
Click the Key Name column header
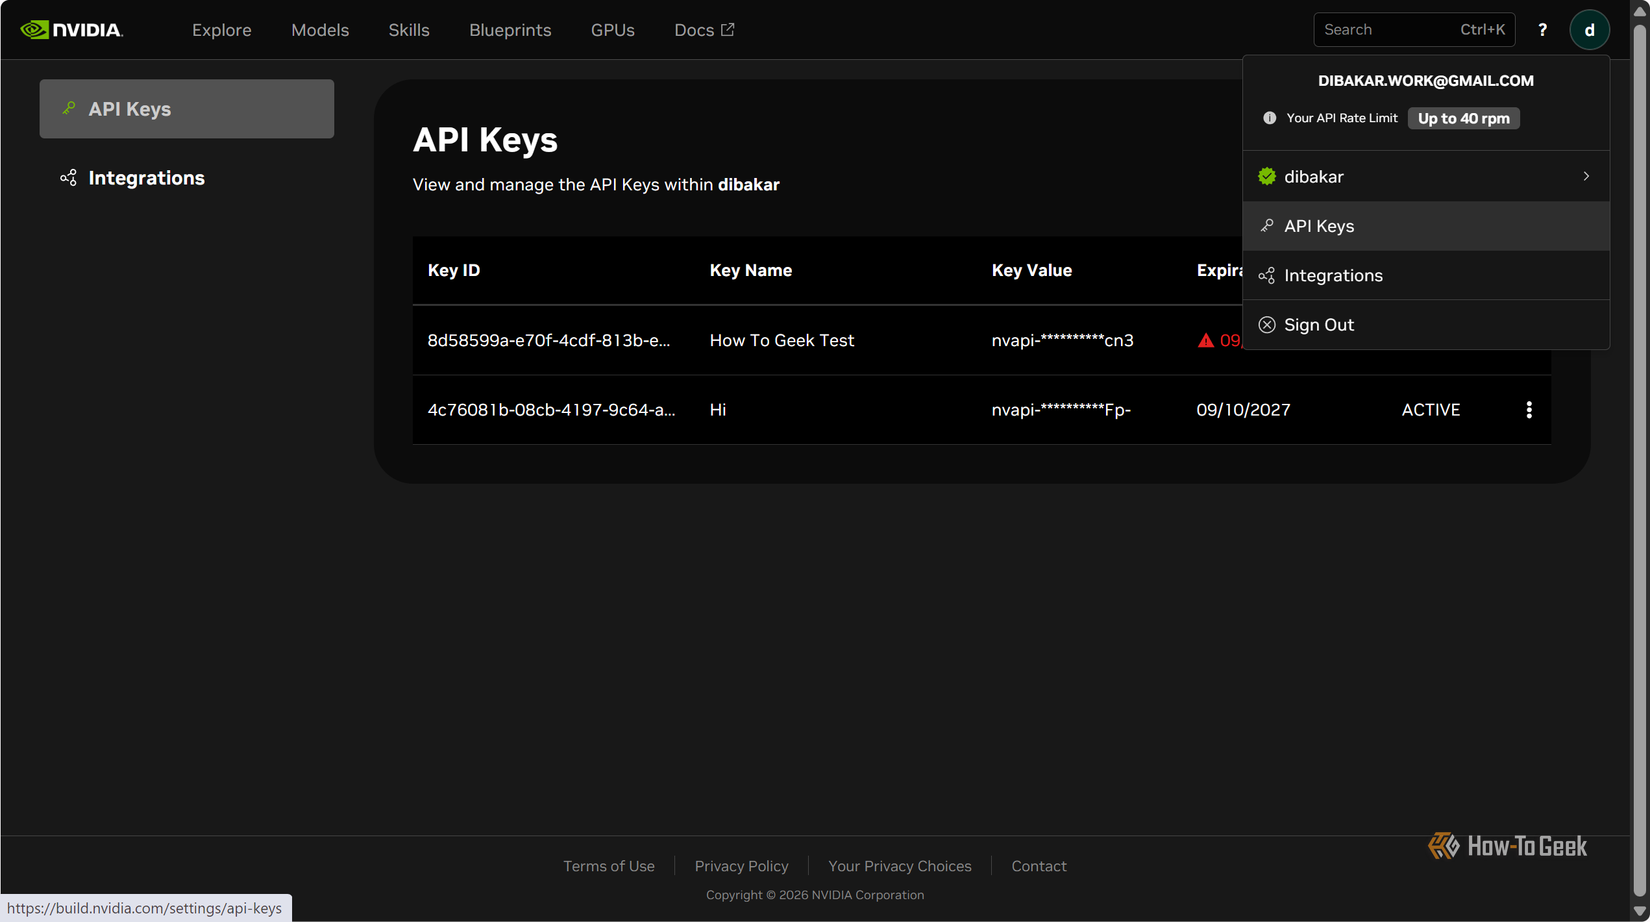pyautogui.click(x=751, y=270)
